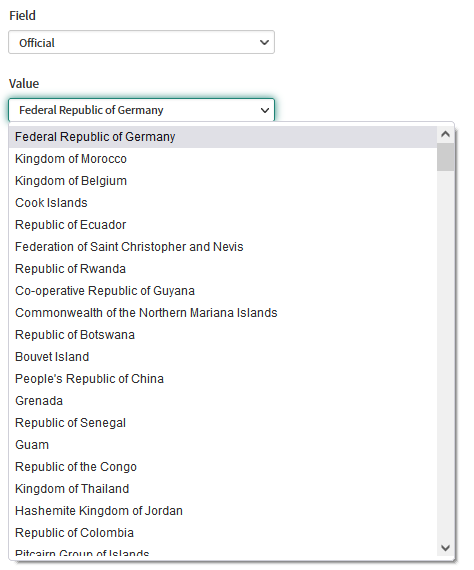Pick Grenada in the value list
Image resolution: width=474 pixels, height=570 pixels.
pyautogui.click(x=223, y=401)
